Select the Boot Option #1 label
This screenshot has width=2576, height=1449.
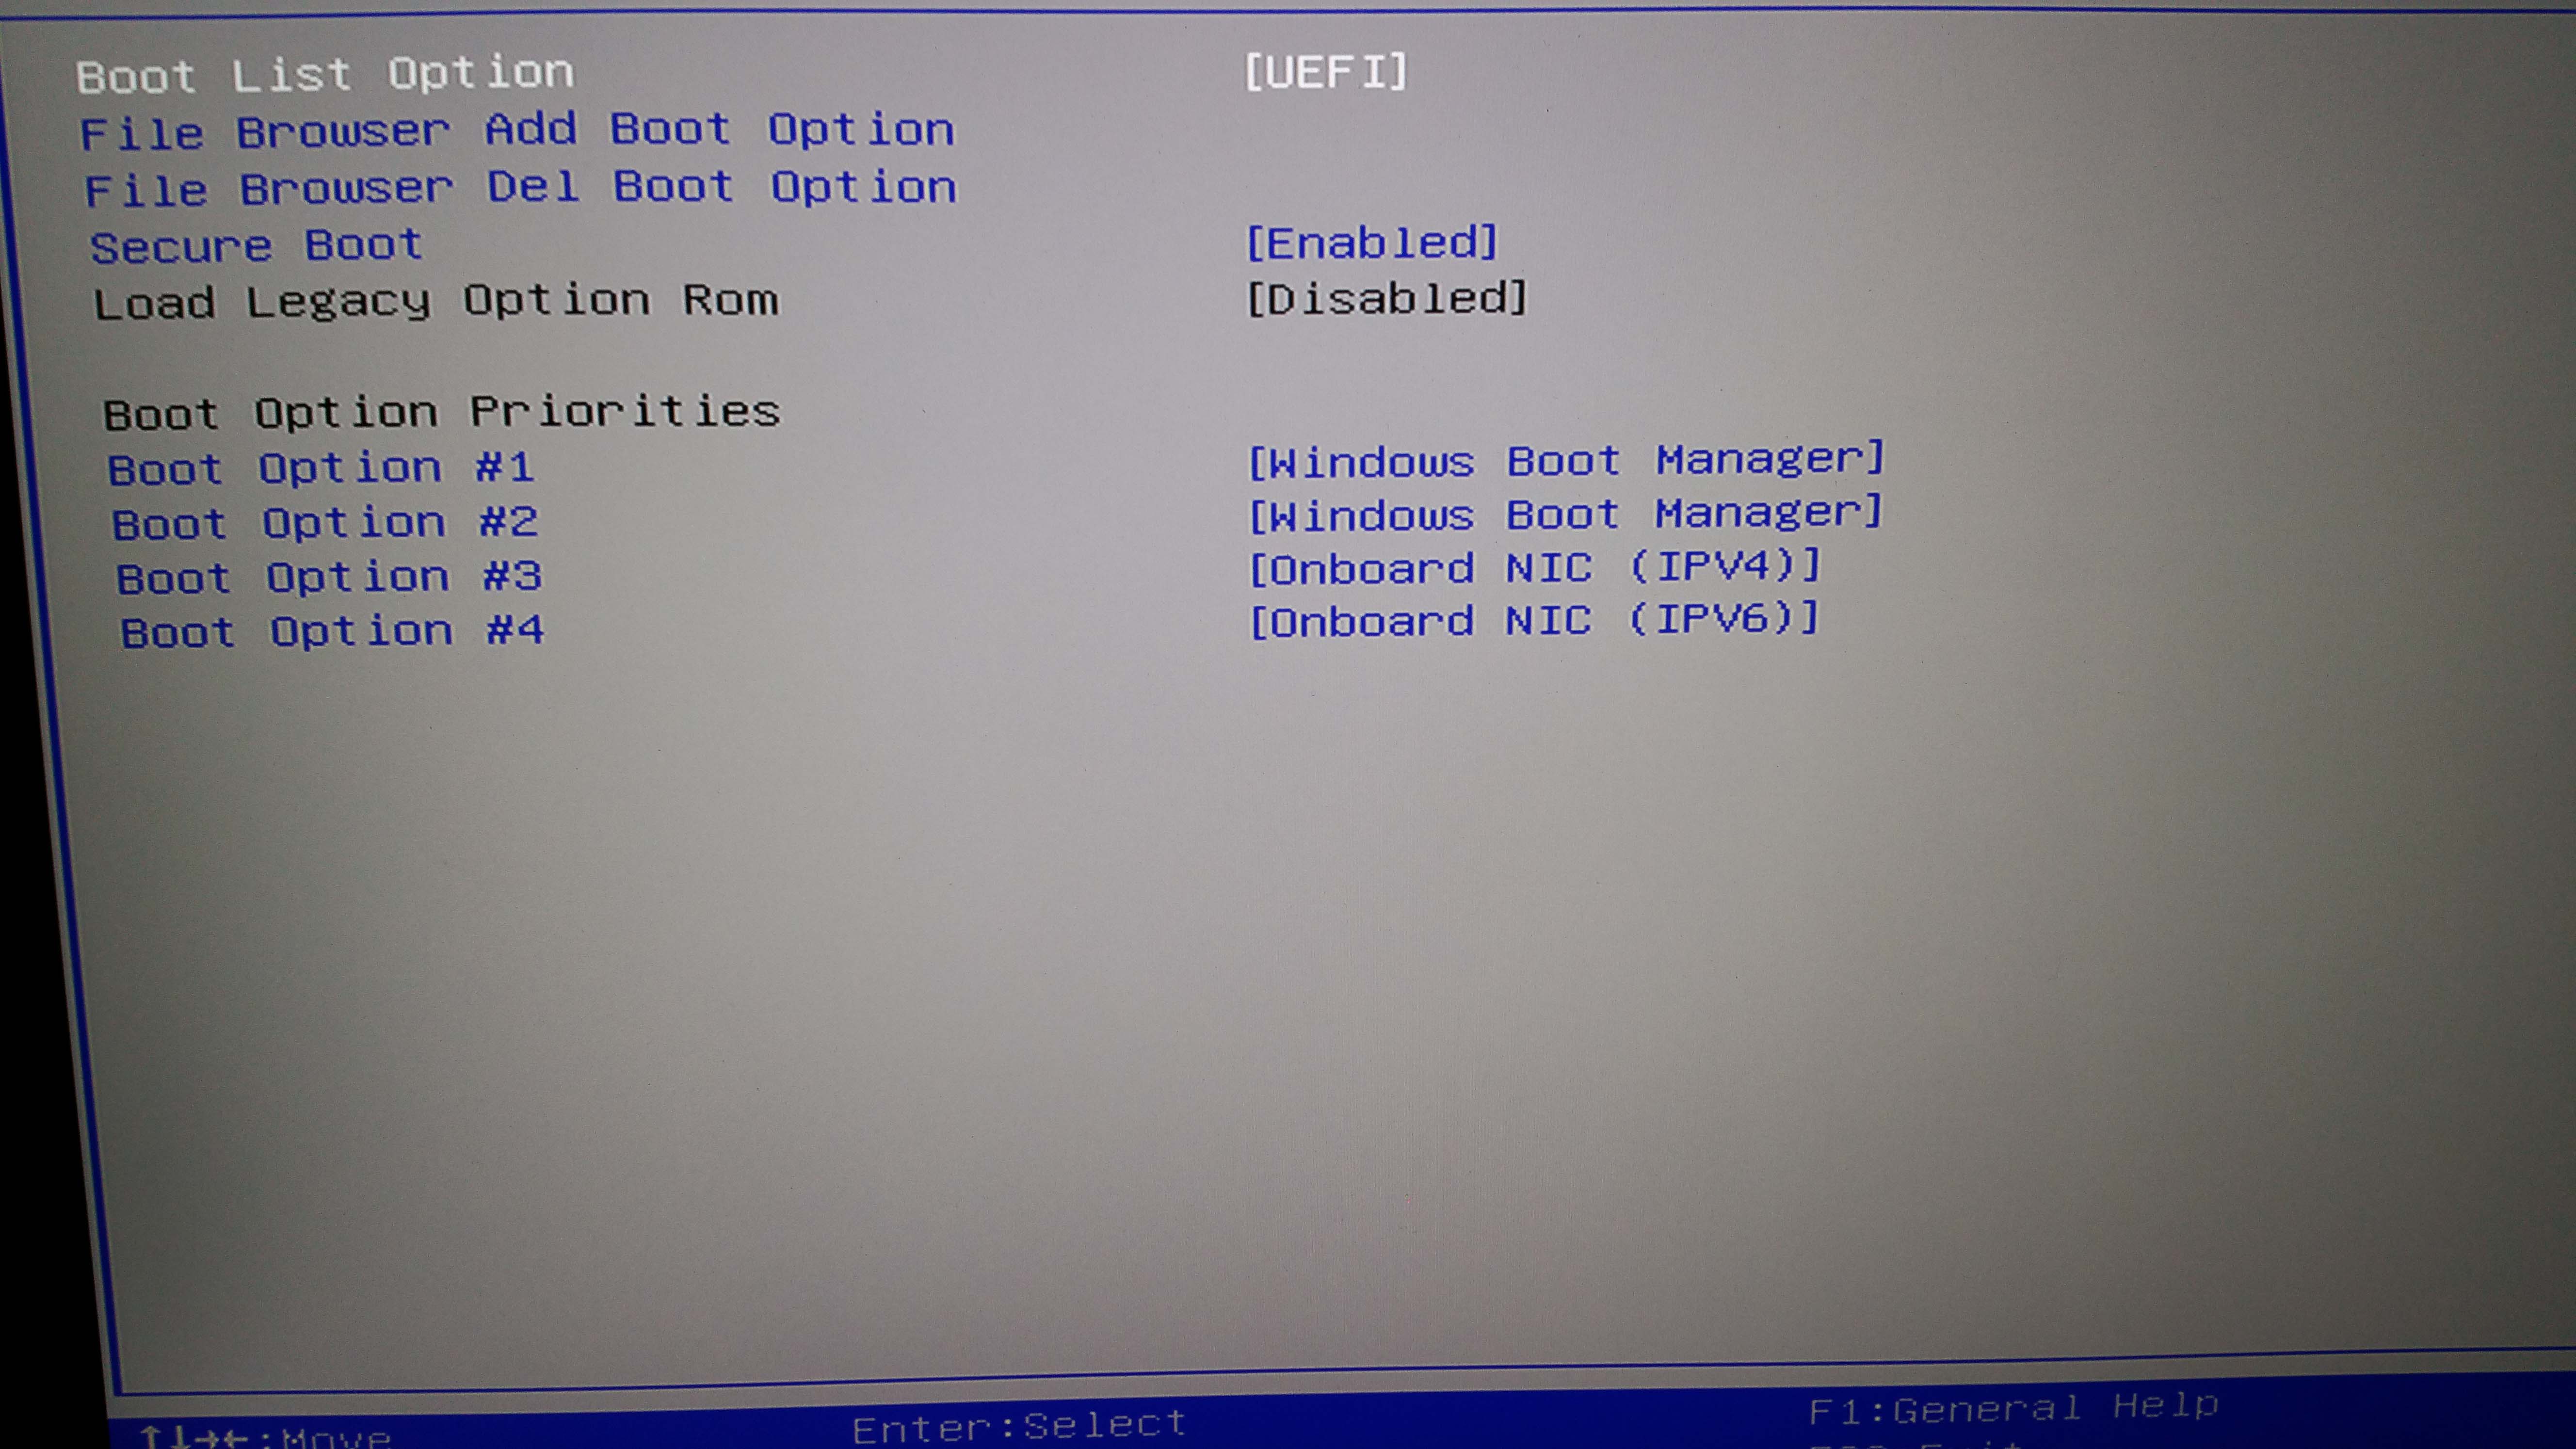tap(320, 468)
